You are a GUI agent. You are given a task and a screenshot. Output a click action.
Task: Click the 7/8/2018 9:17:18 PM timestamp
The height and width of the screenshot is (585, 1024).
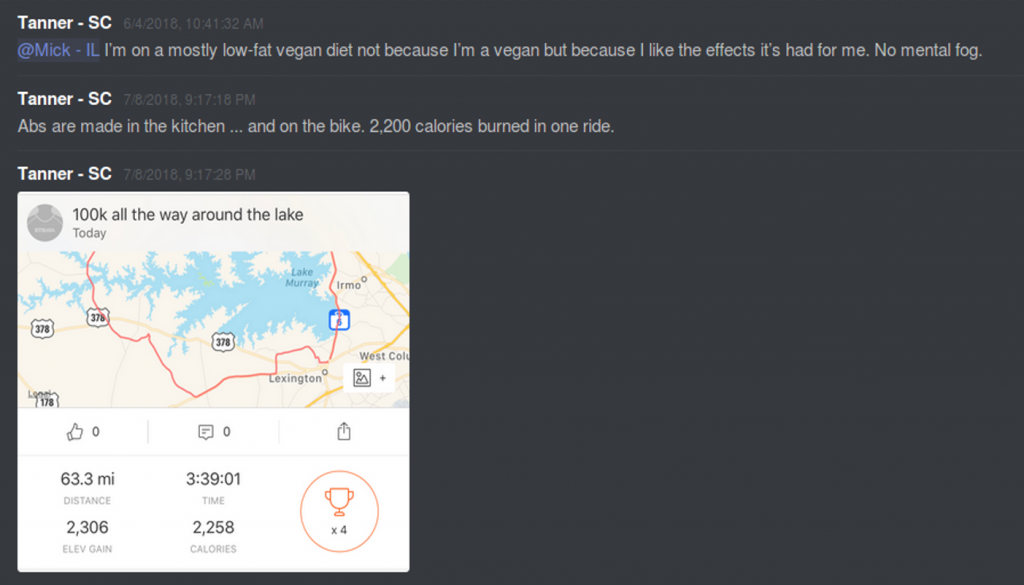pos(189,99)
